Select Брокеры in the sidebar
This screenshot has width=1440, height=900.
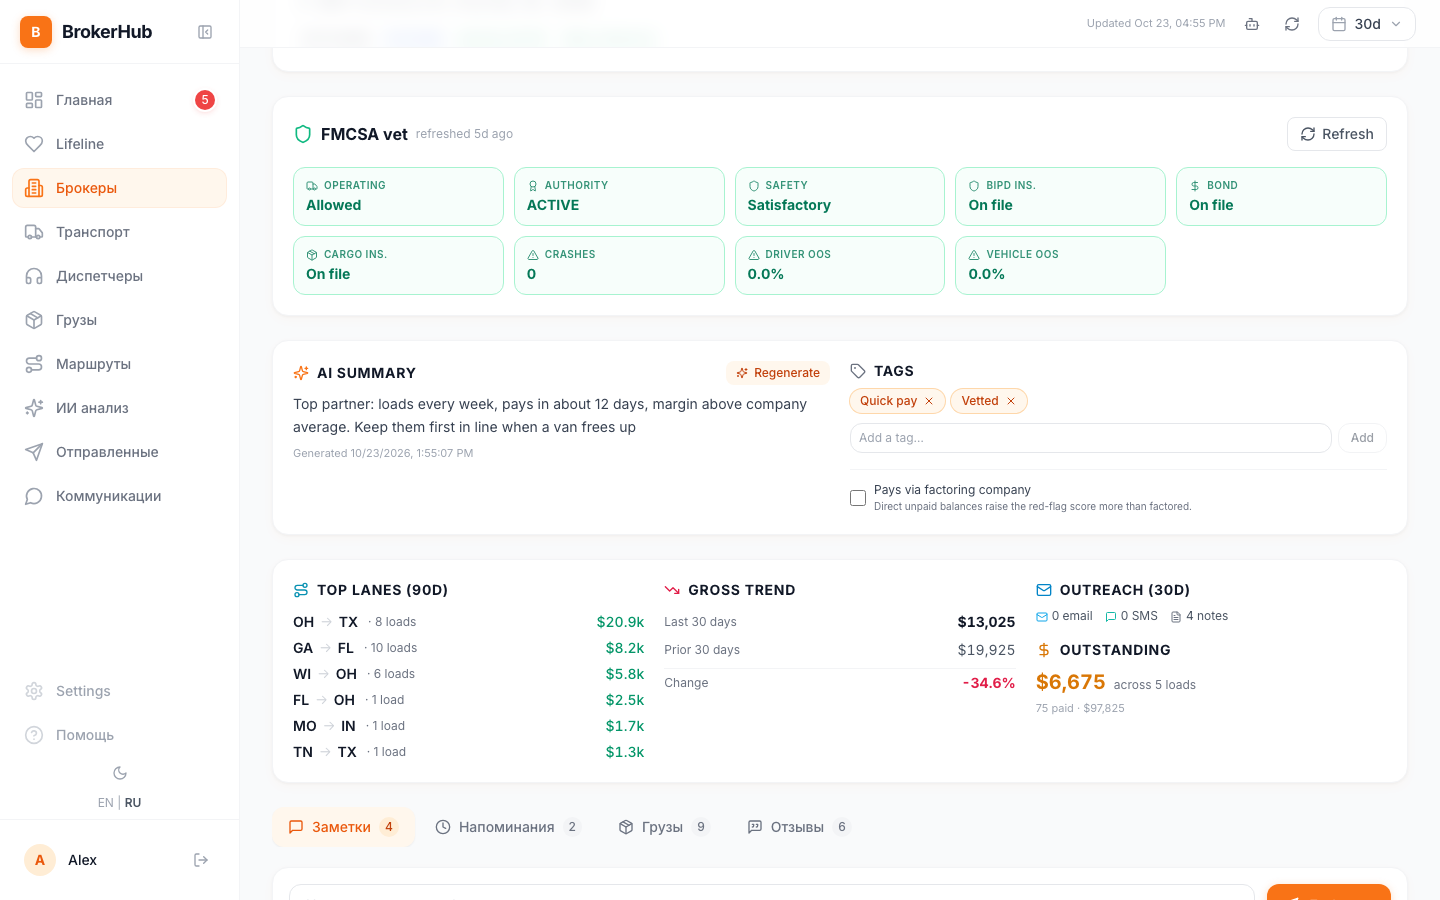[119, 188]
